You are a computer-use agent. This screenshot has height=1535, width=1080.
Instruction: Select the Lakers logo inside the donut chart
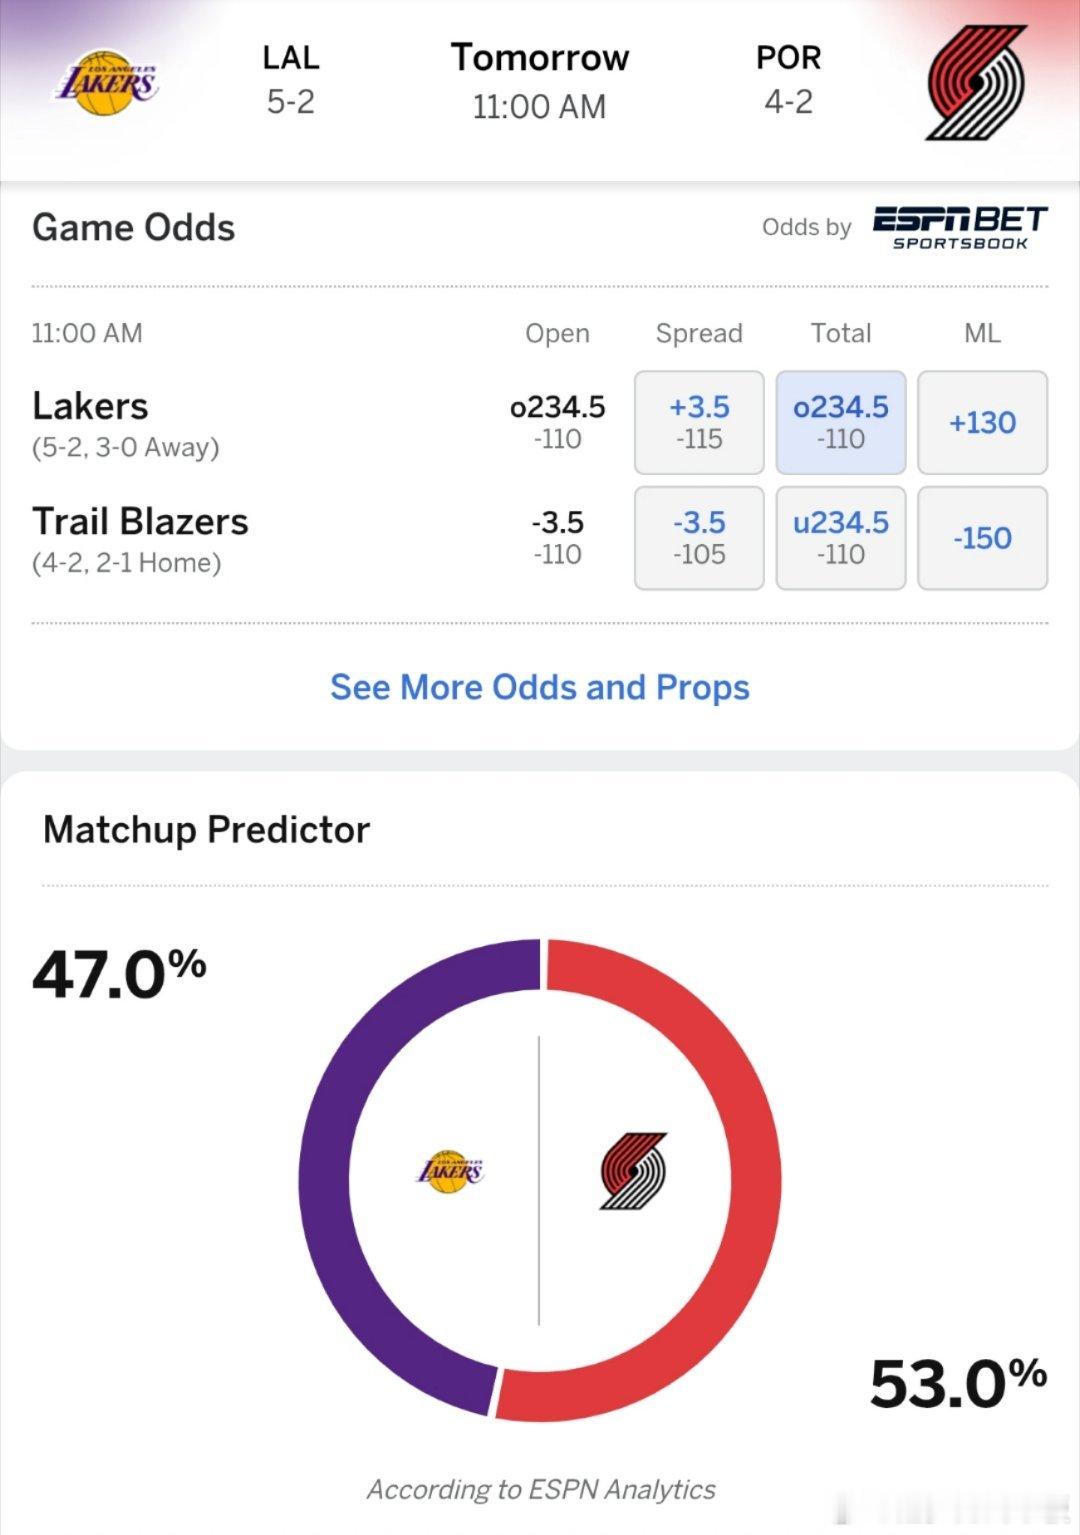point(450,1172)
